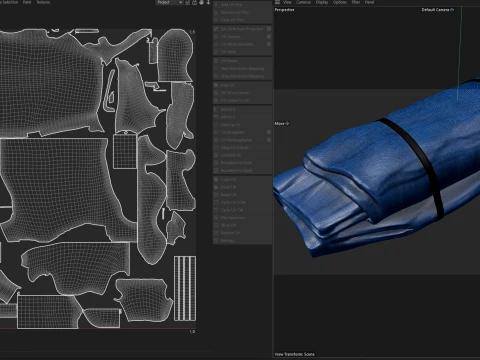The height and width of the screenshot is (360, 480).
Task: Open settings gear beside UV Rectangularize
Action: [x=269, y=140]
